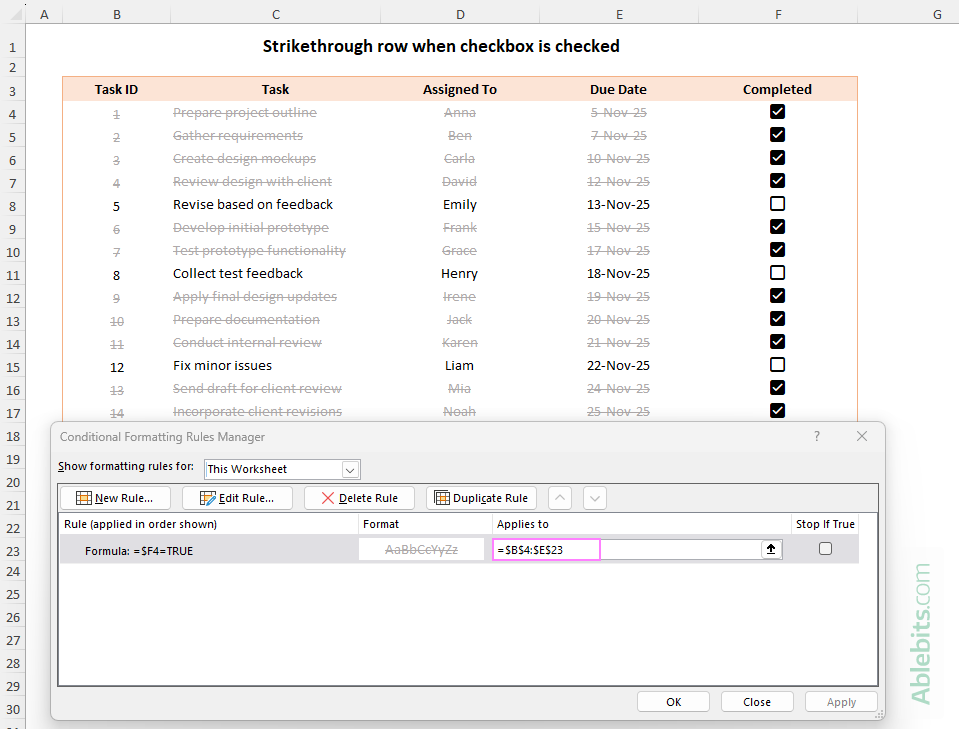Create a New Rule
The image size is (959, 729).
[114, 497]
